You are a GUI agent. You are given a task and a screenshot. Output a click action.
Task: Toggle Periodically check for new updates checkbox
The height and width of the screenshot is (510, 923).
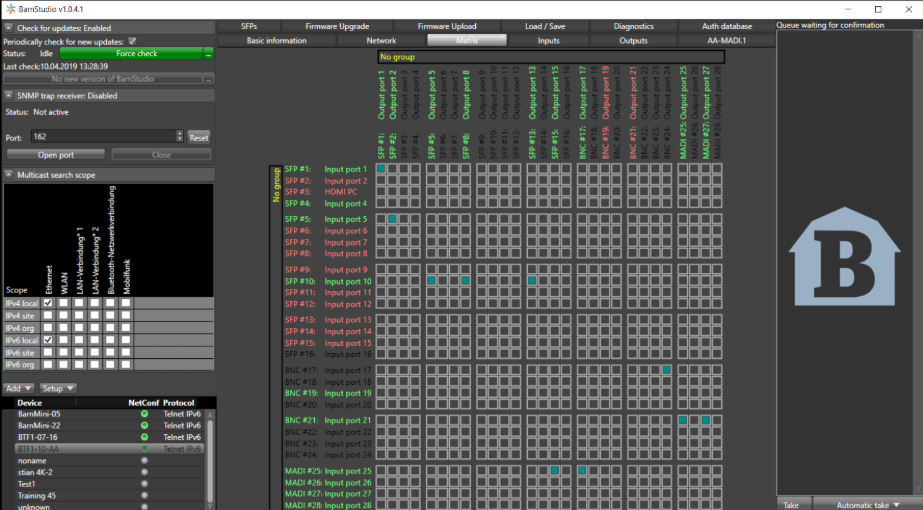pos(133,41)
